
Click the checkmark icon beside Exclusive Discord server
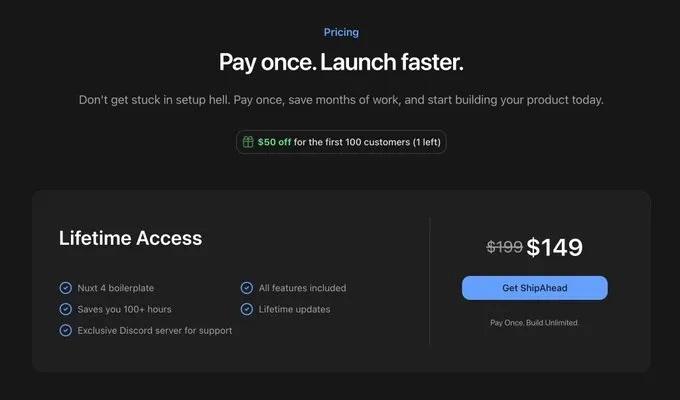point(66,330)
